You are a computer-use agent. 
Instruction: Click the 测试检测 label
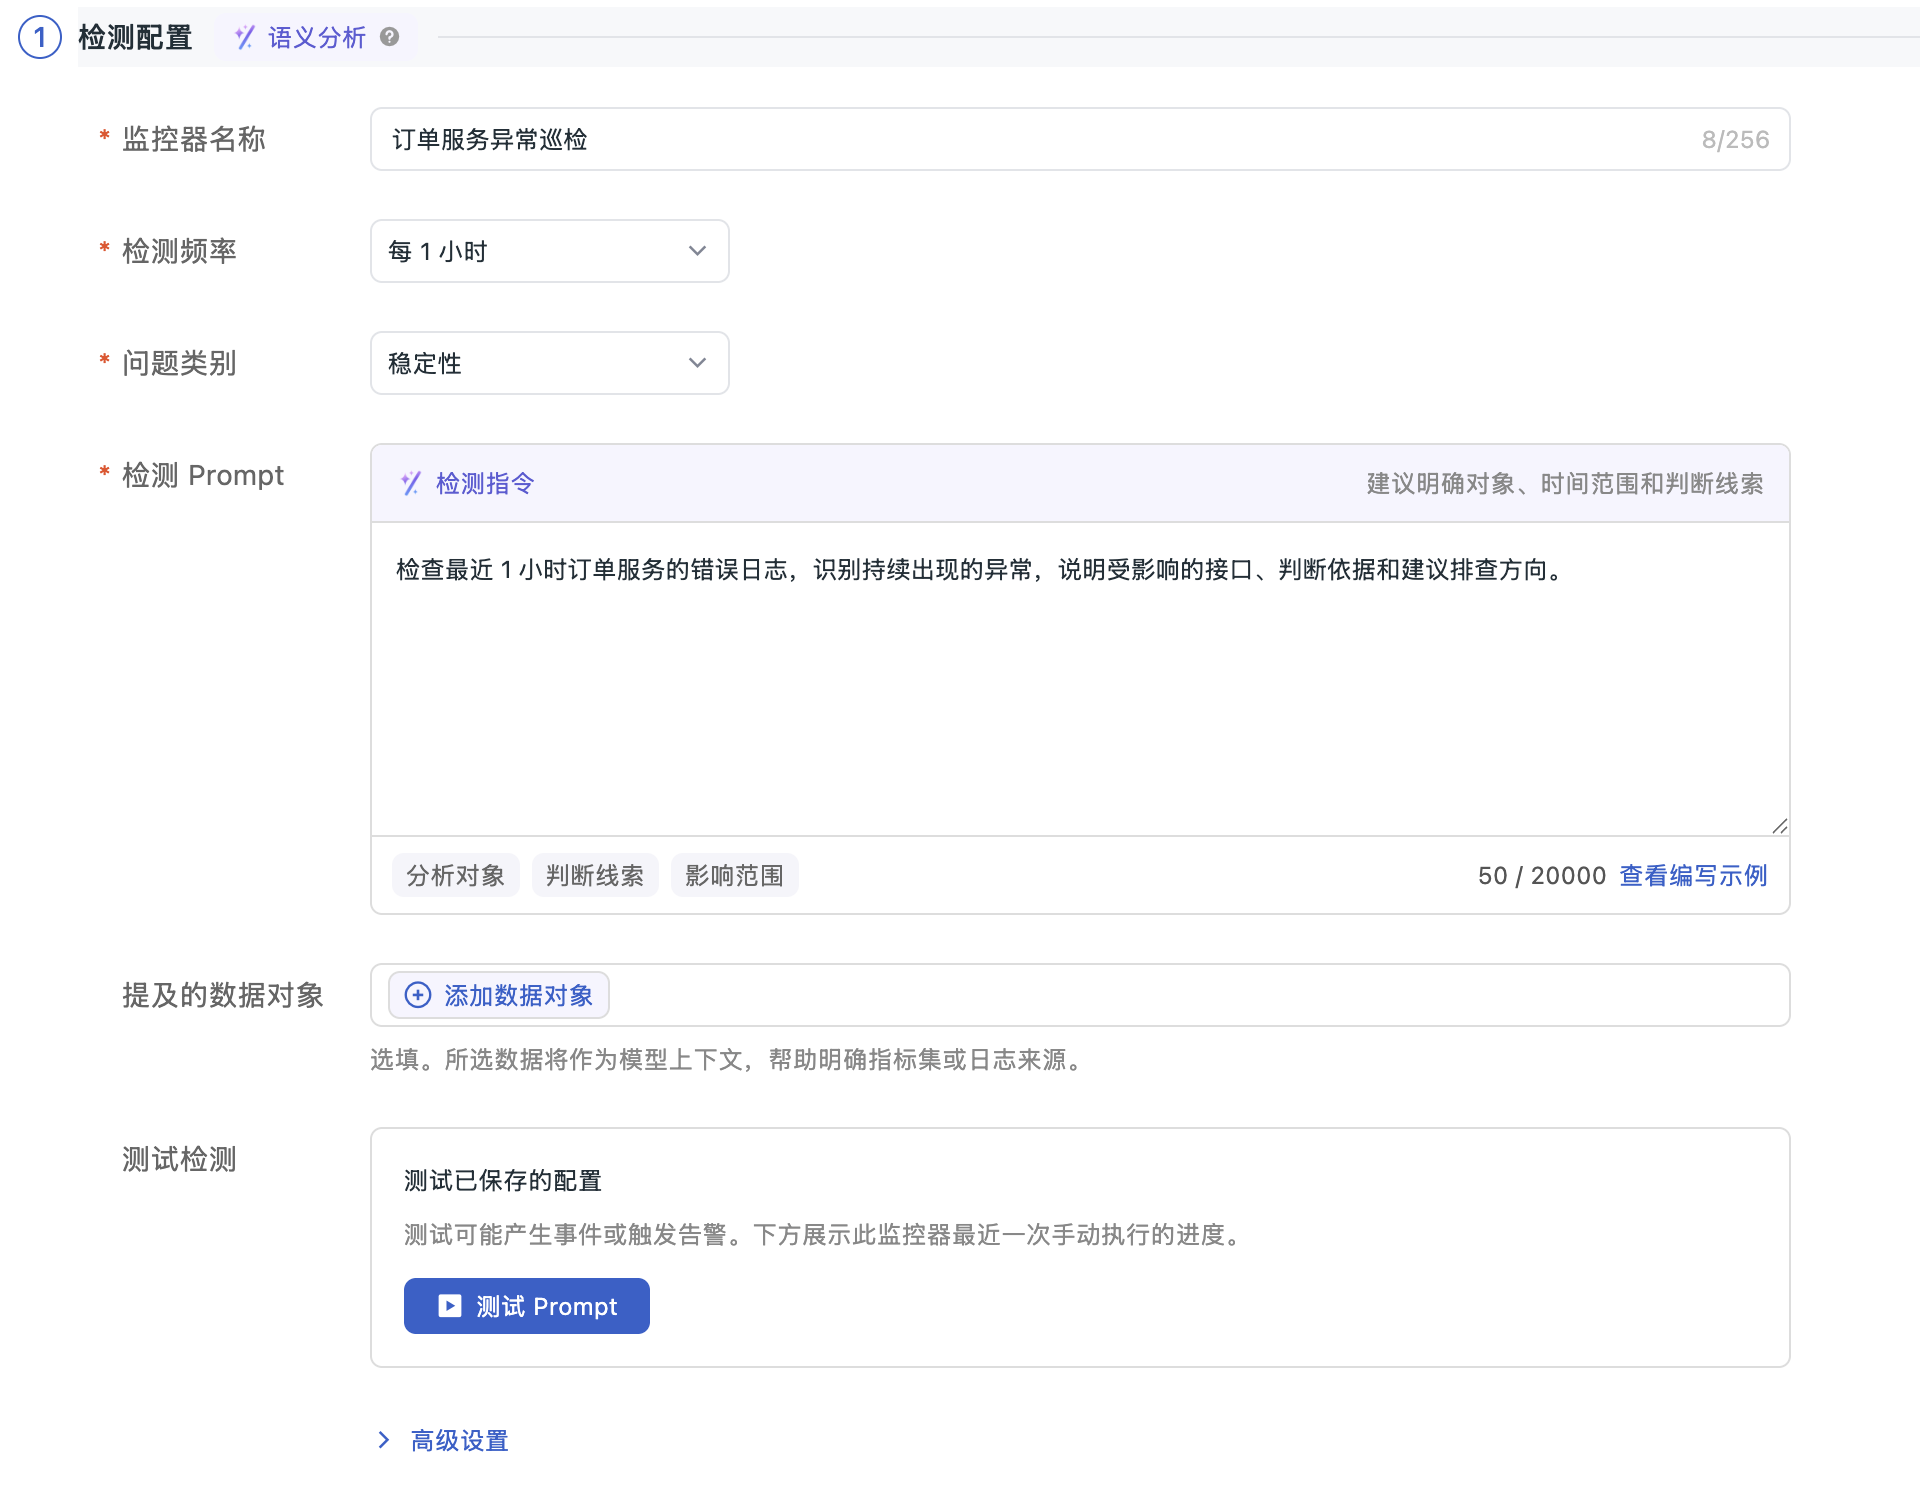[179, 1159]
